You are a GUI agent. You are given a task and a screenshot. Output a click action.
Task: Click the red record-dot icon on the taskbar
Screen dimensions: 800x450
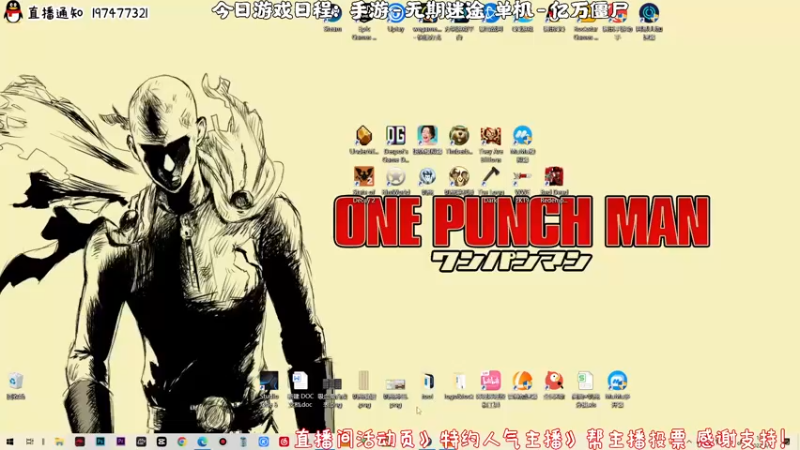point(222,442)
